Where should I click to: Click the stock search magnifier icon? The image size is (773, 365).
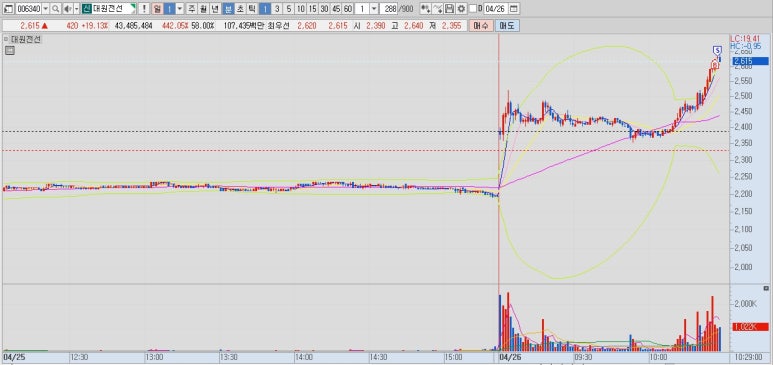click(56, 9)
